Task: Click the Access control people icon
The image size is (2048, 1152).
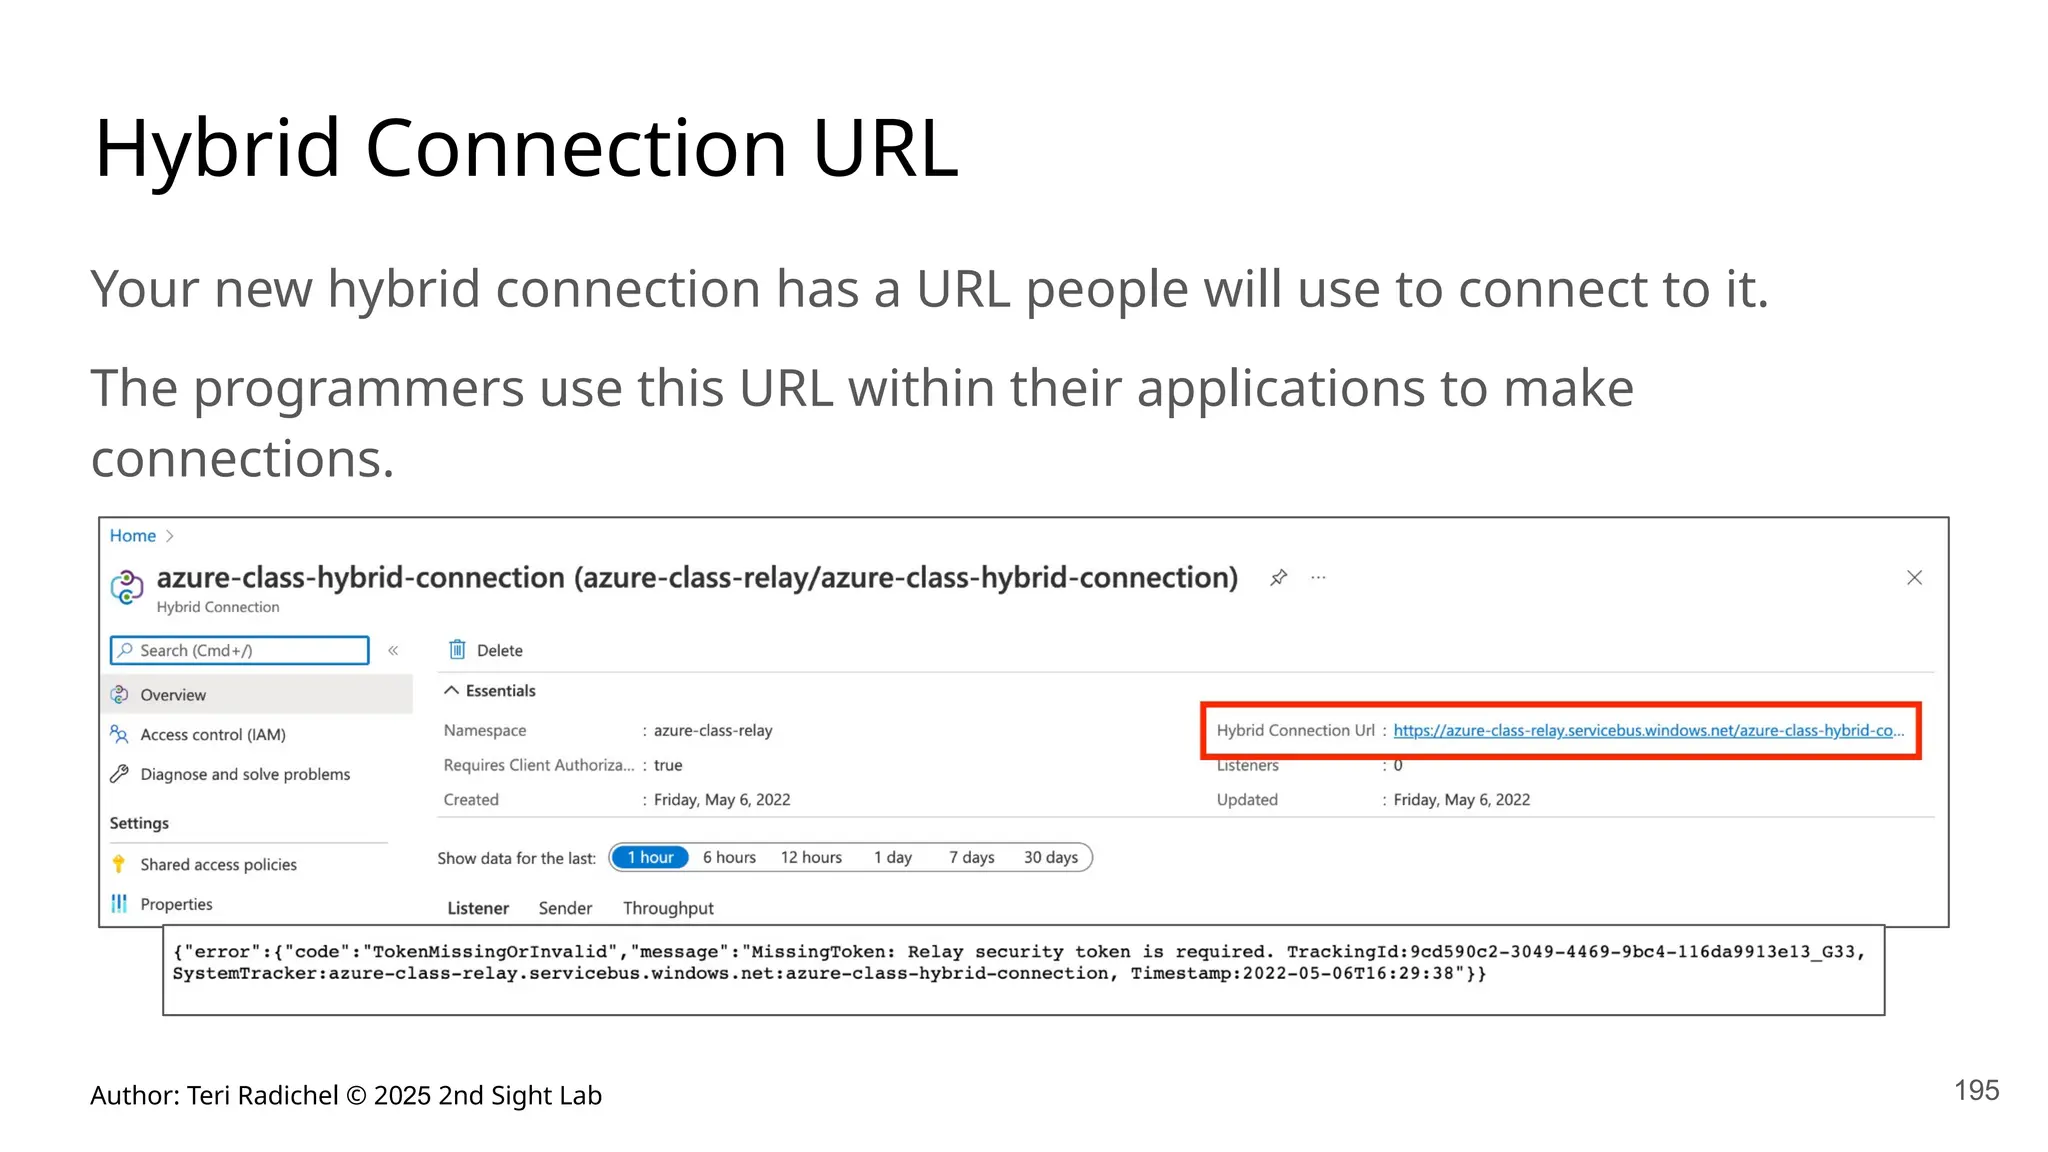Action: (x=119, y=735)
